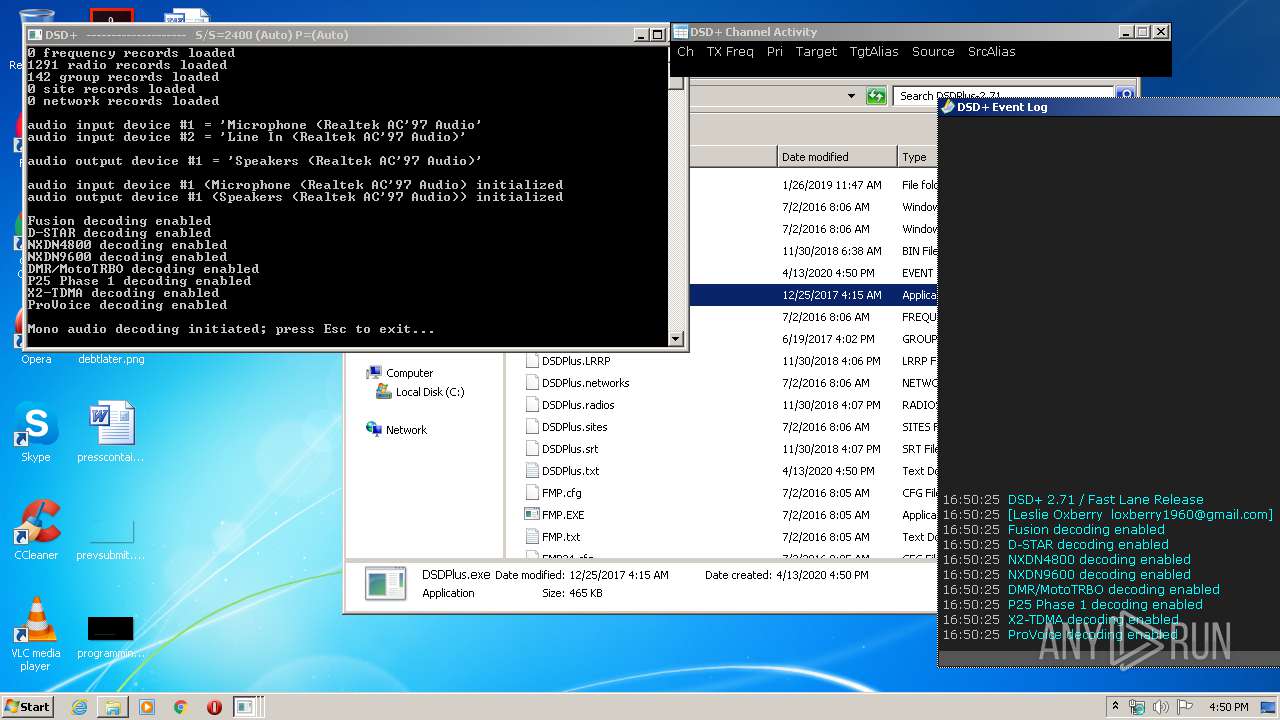Screen dimensions: 1280x720
Task: Refresh the Explorer folder view
Action: [876, 96]
